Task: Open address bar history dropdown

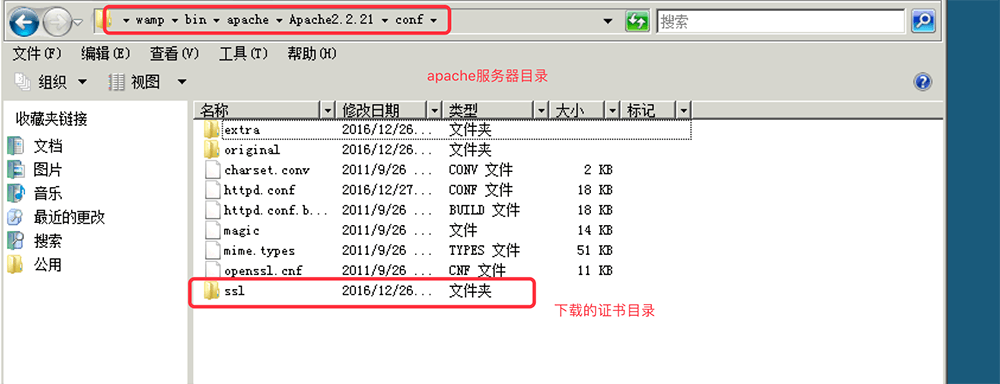Action: click(x=608, y=21)
